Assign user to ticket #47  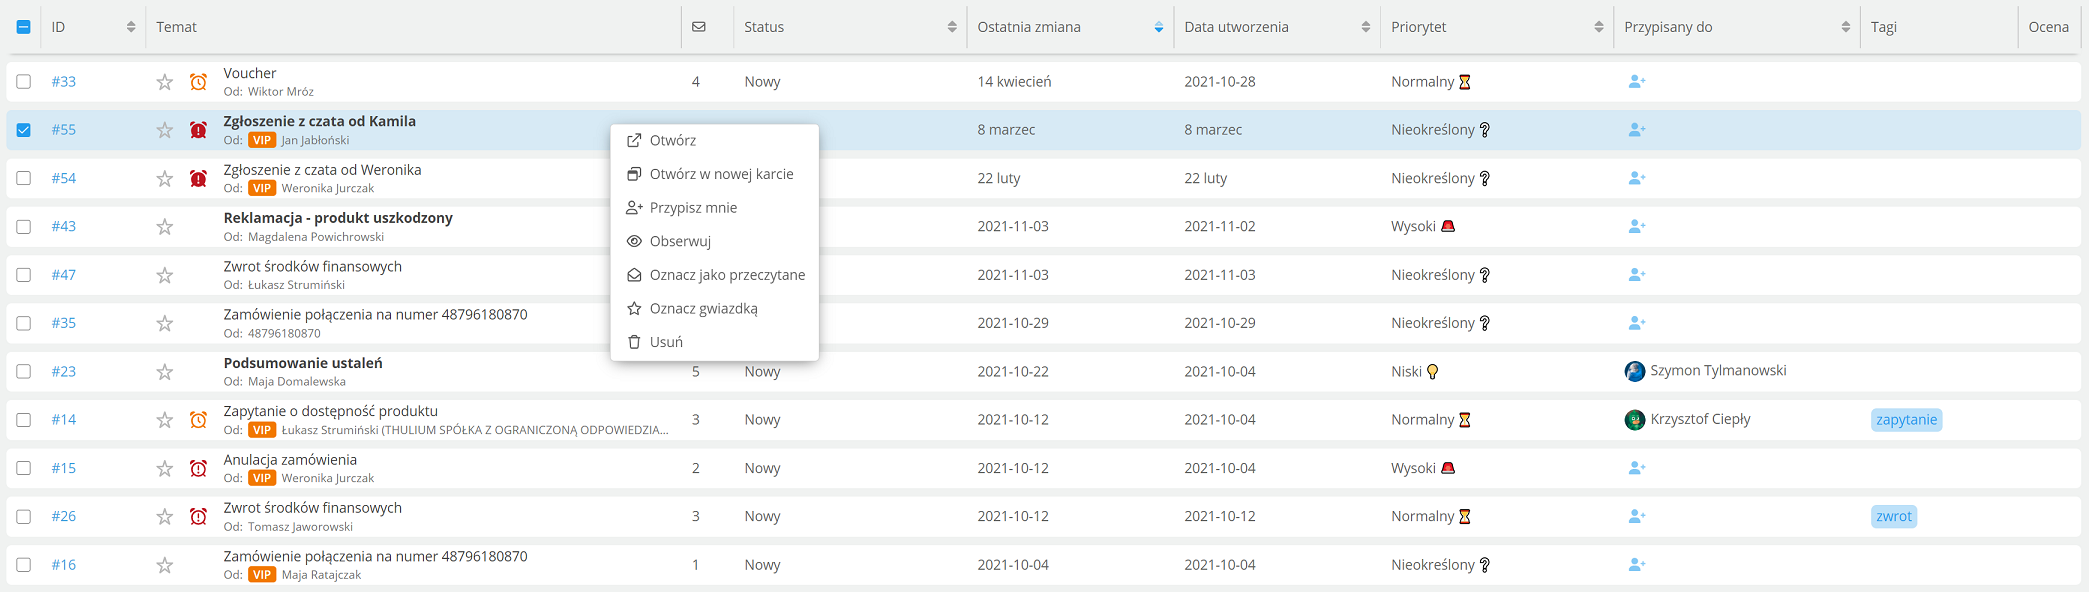click(1637, 275)
